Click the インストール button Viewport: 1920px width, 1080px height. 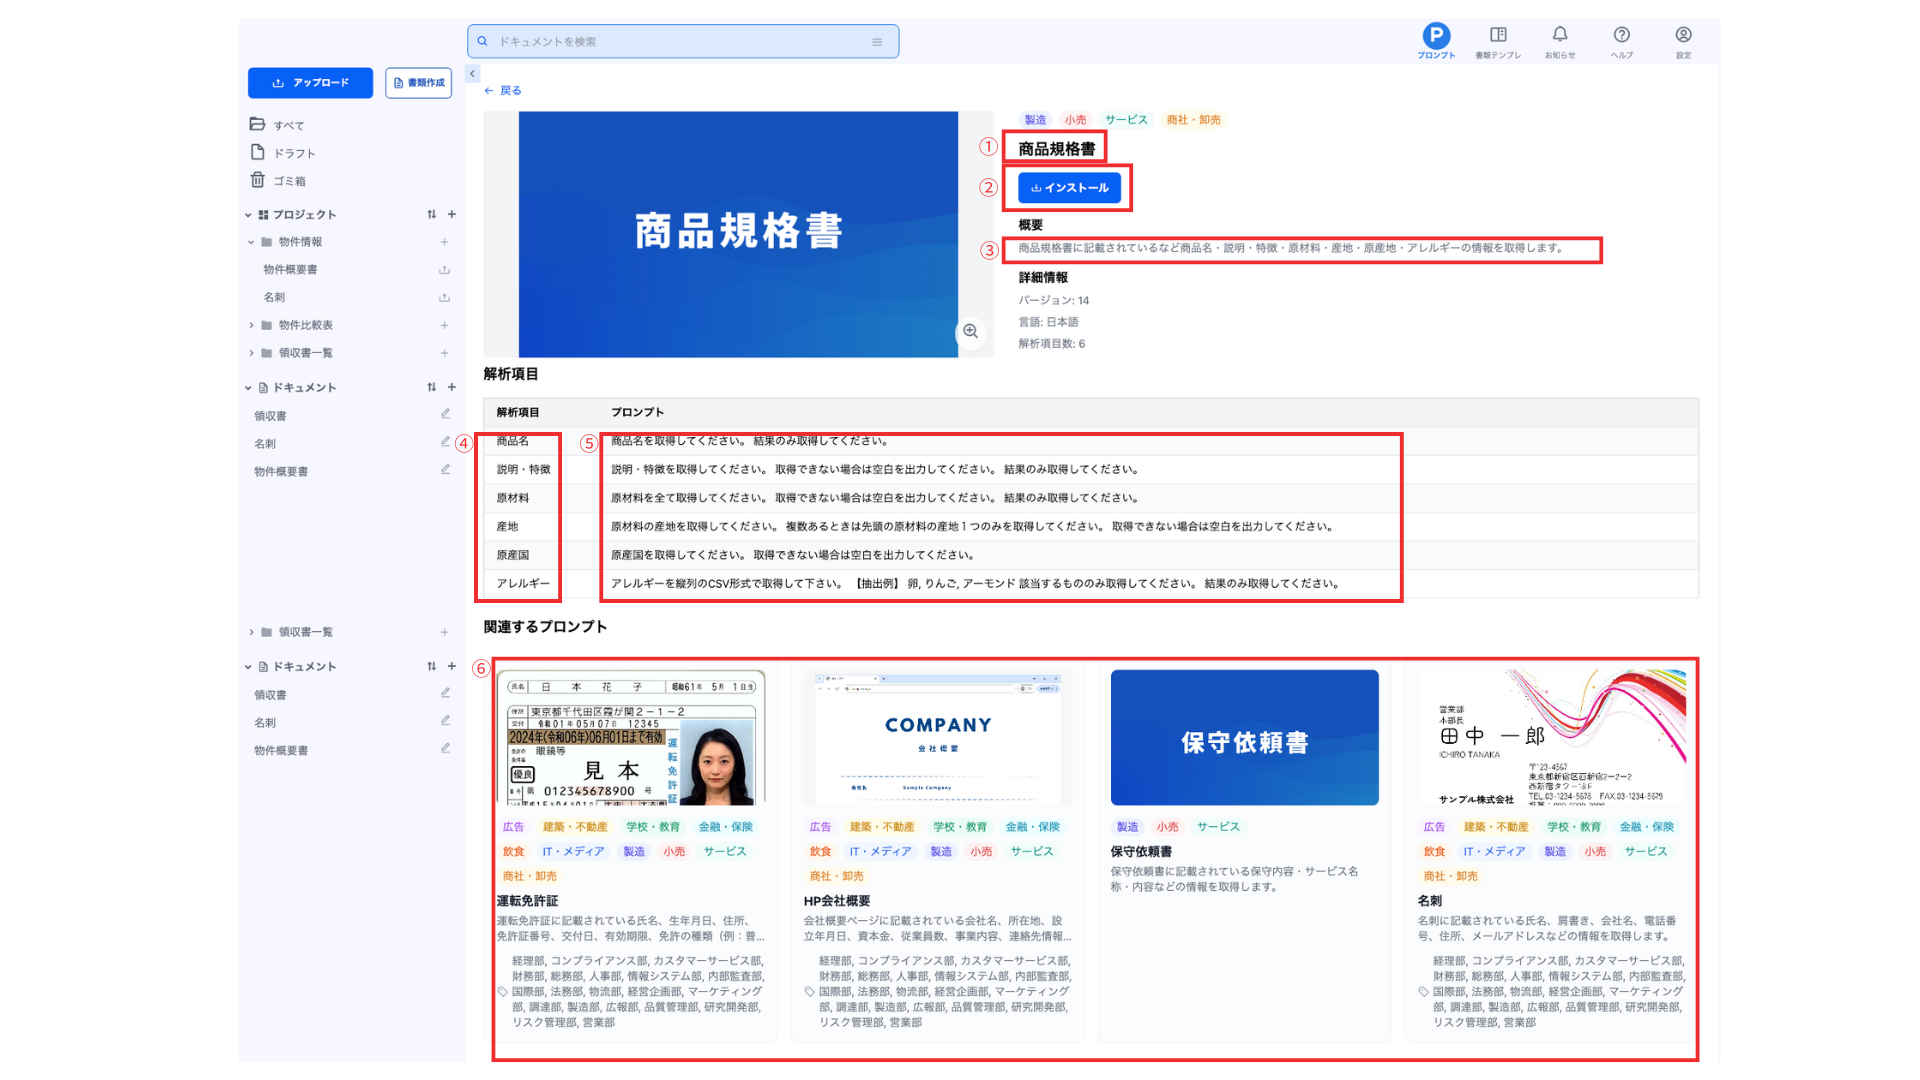tap(1069, 188)
